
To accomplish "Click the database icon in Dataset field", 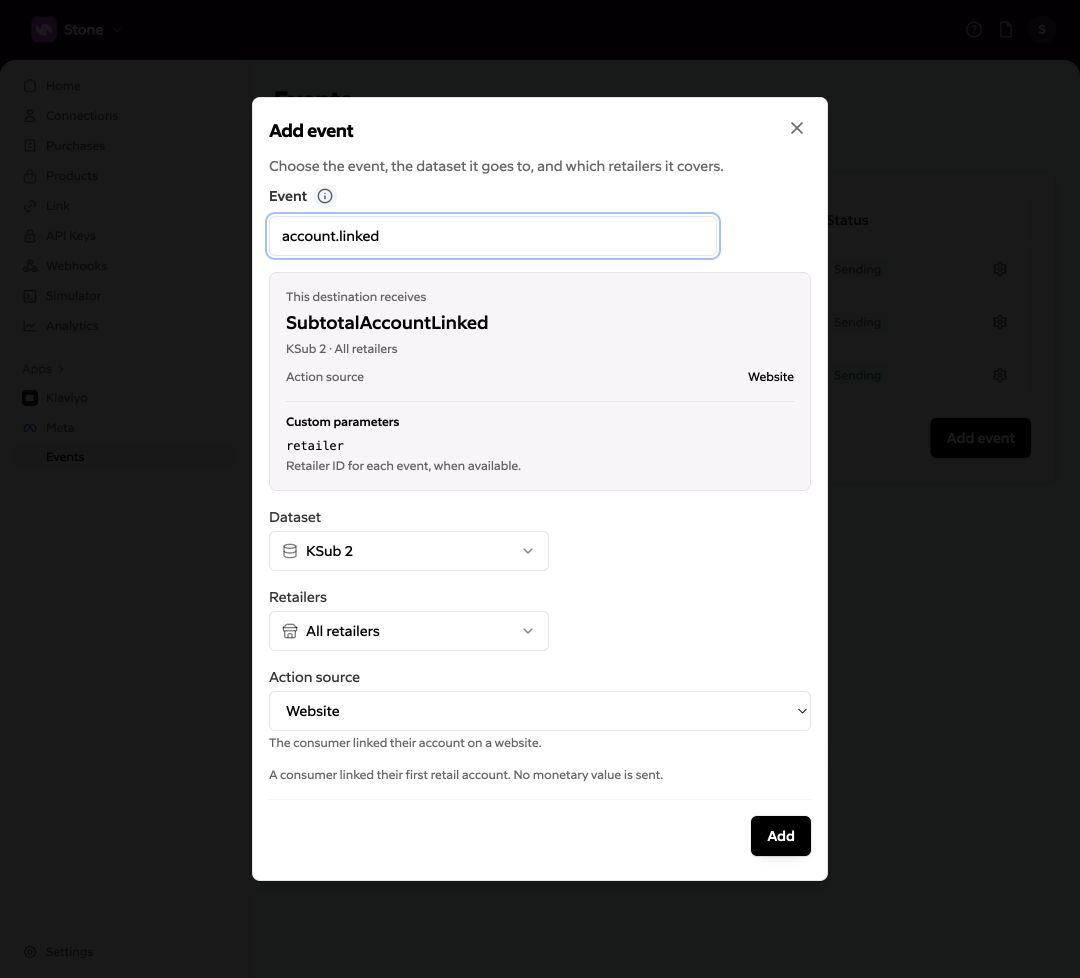I will [x=290, y=551].
